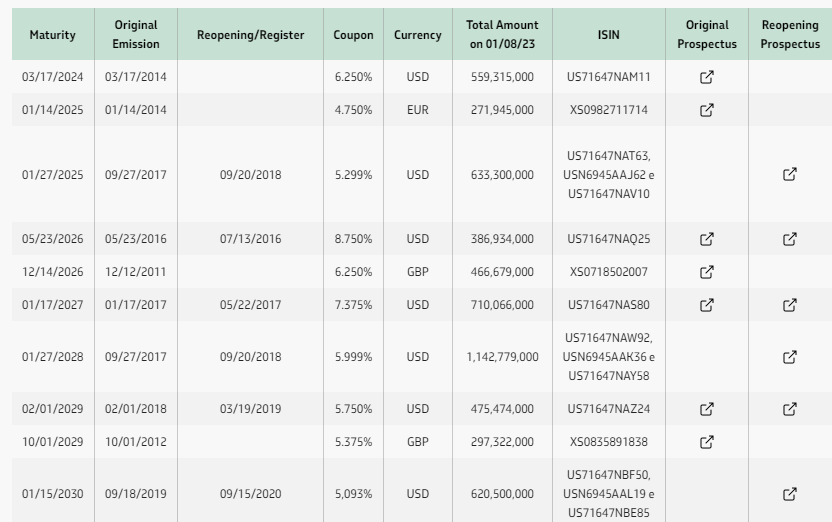Click the Coupon column header
The height and width of the screenshot is (522, 832).
coord(353,34)
